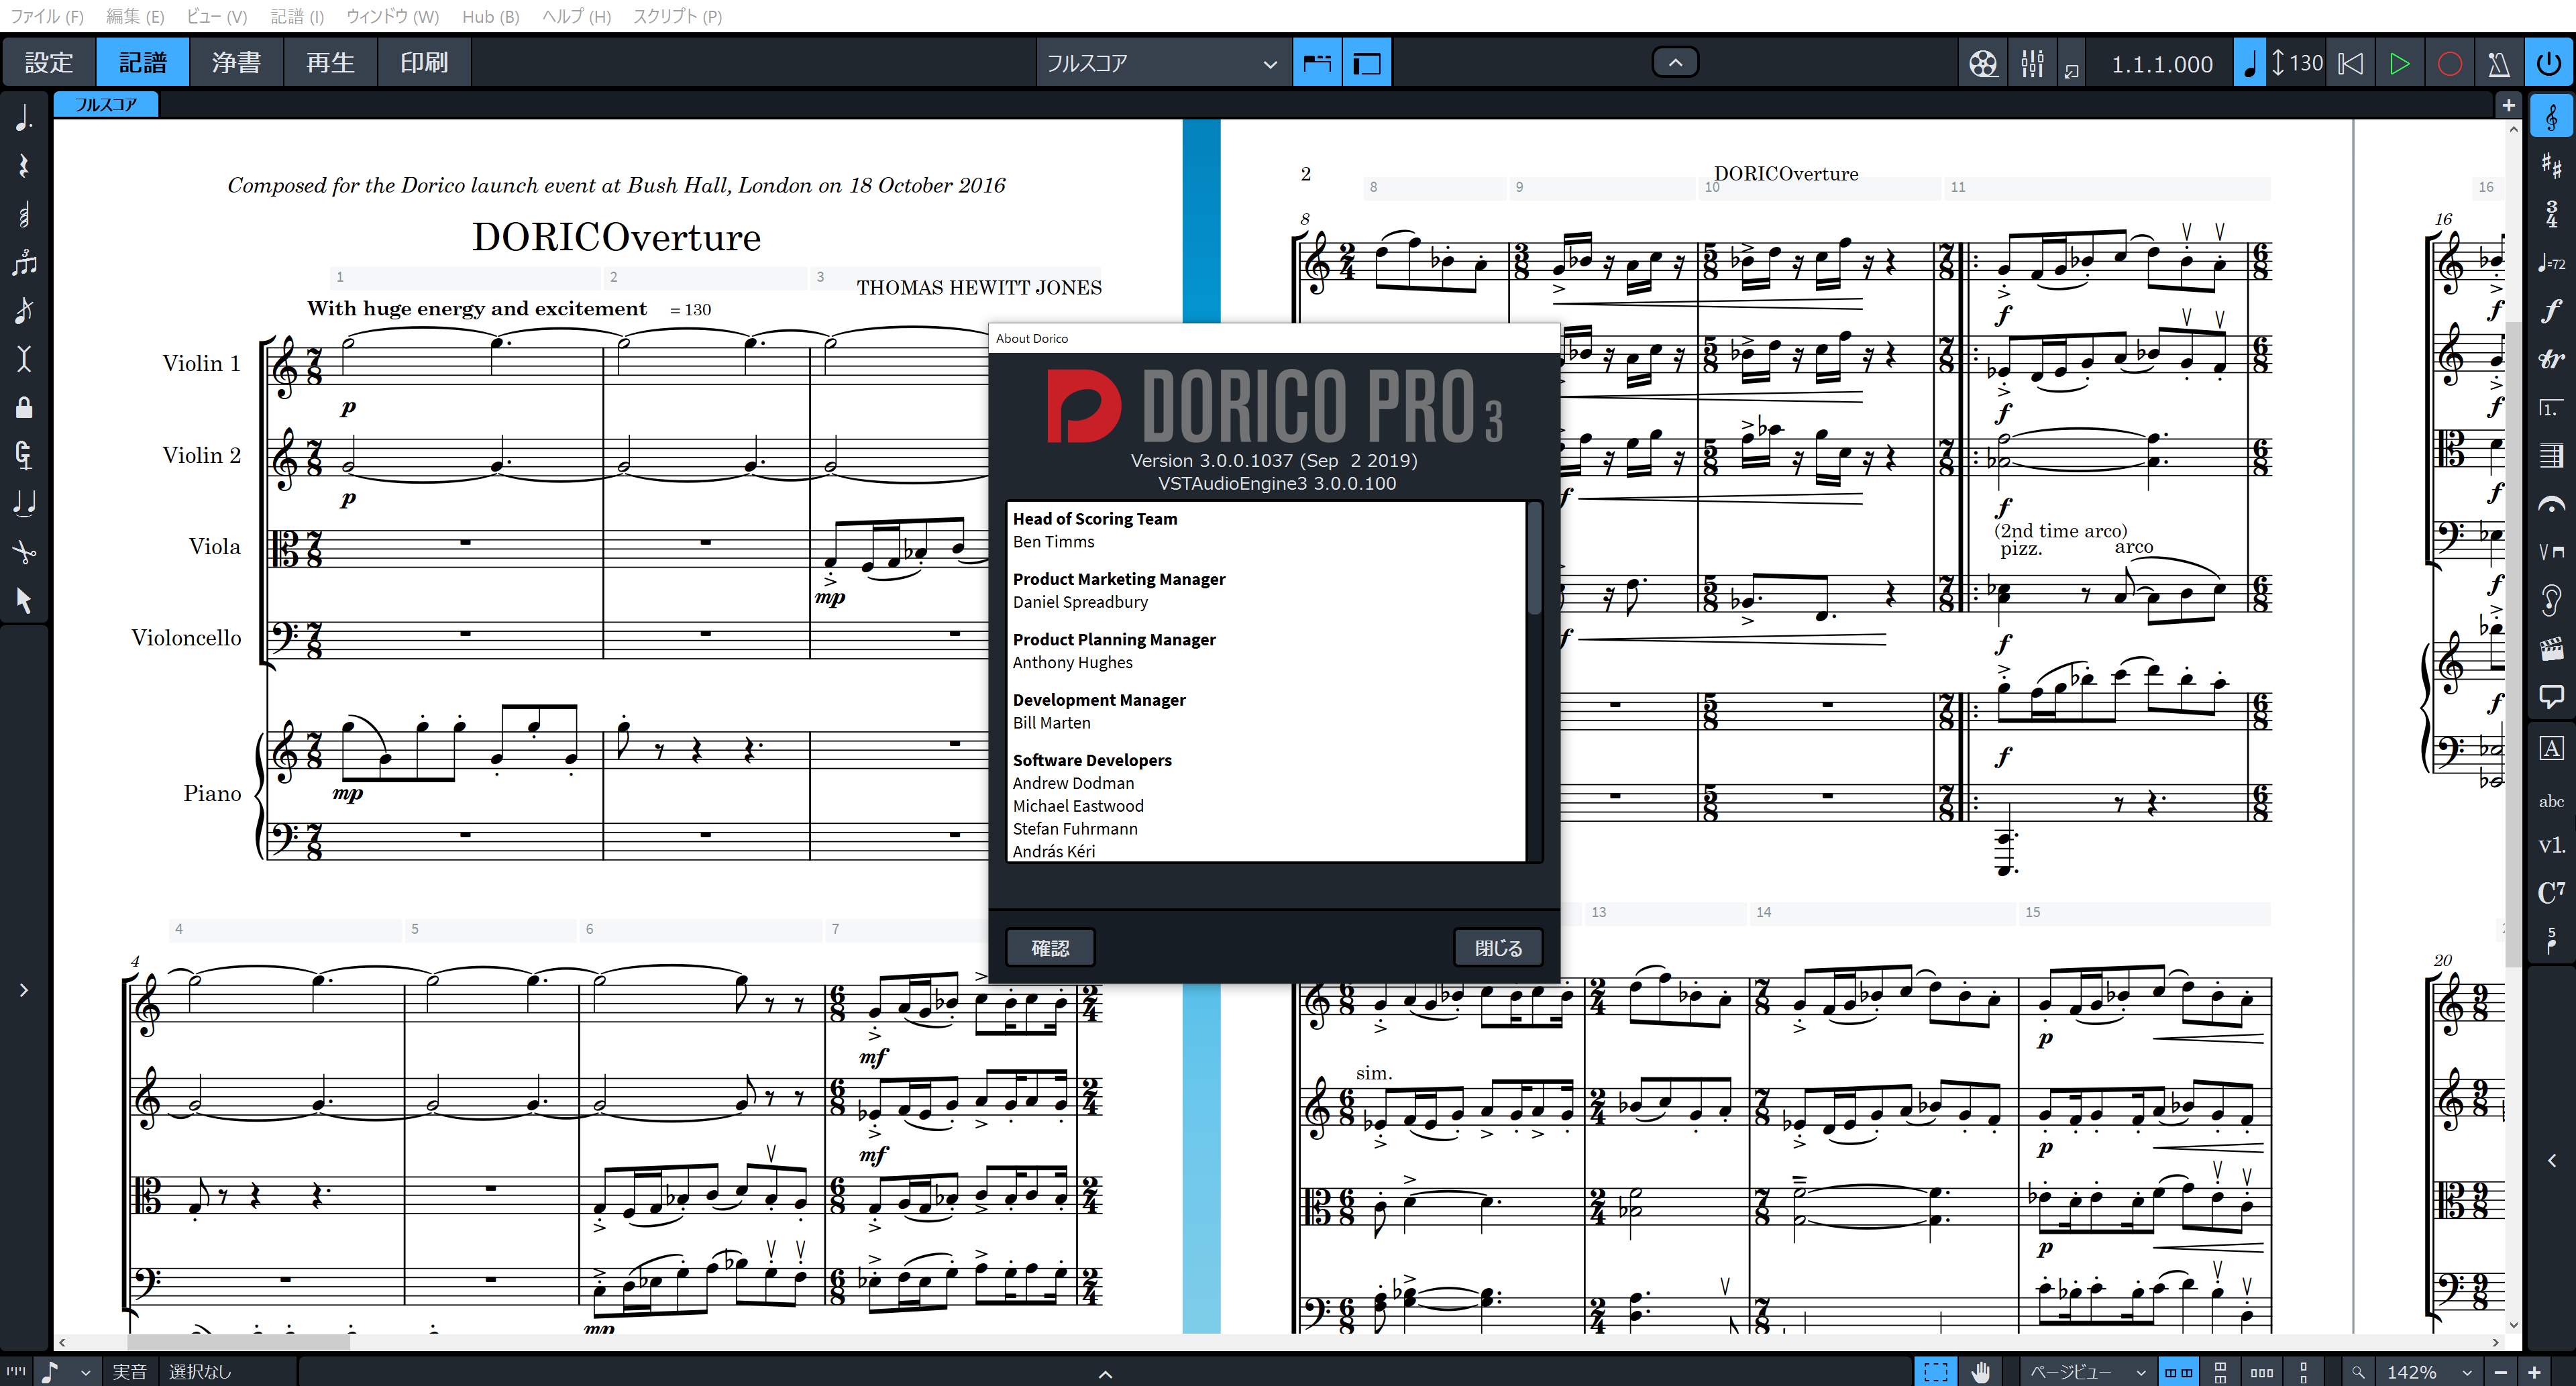Open the playing techniques panel
This screenshot has height=1386, width=2576.
coord(2551,552)
